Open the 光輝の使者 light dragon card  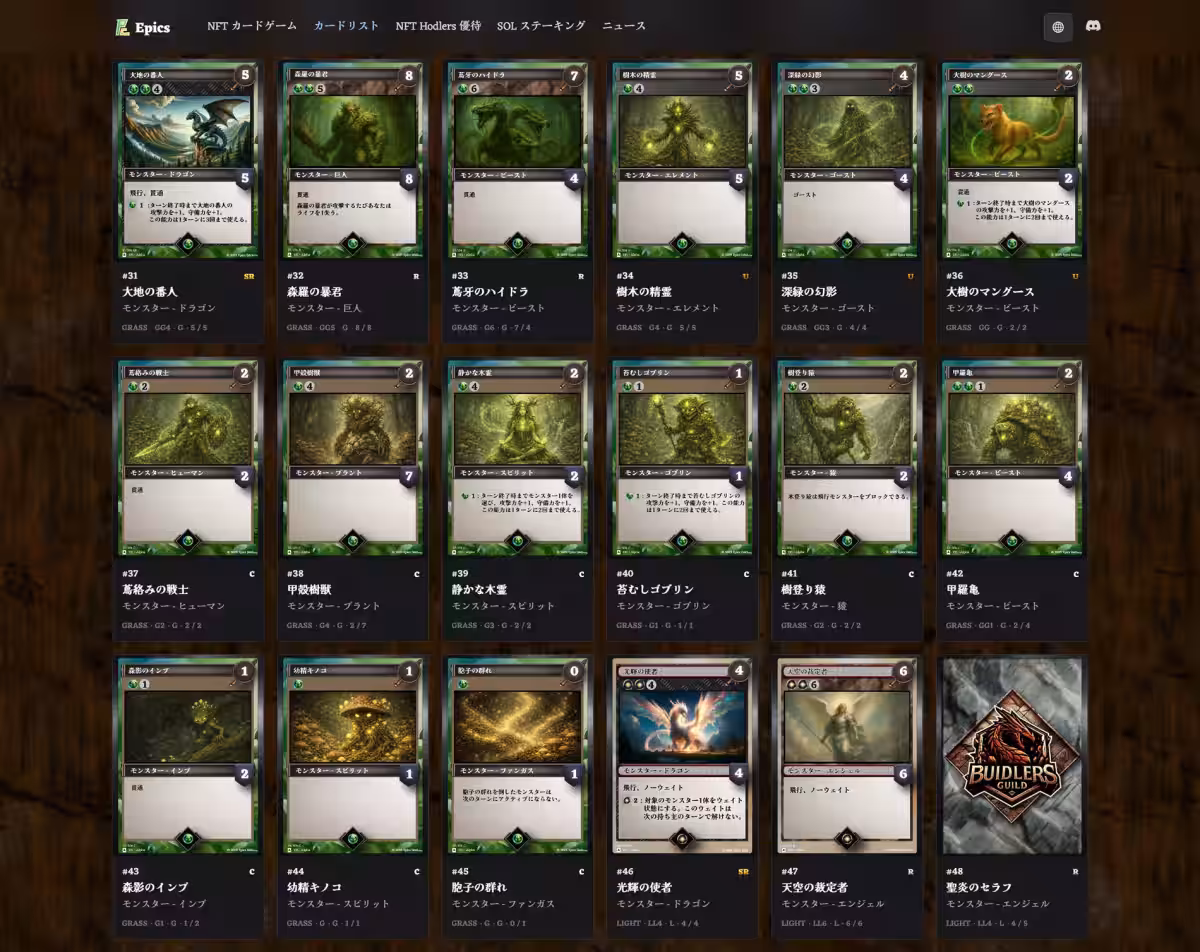(x=683, y=756)
